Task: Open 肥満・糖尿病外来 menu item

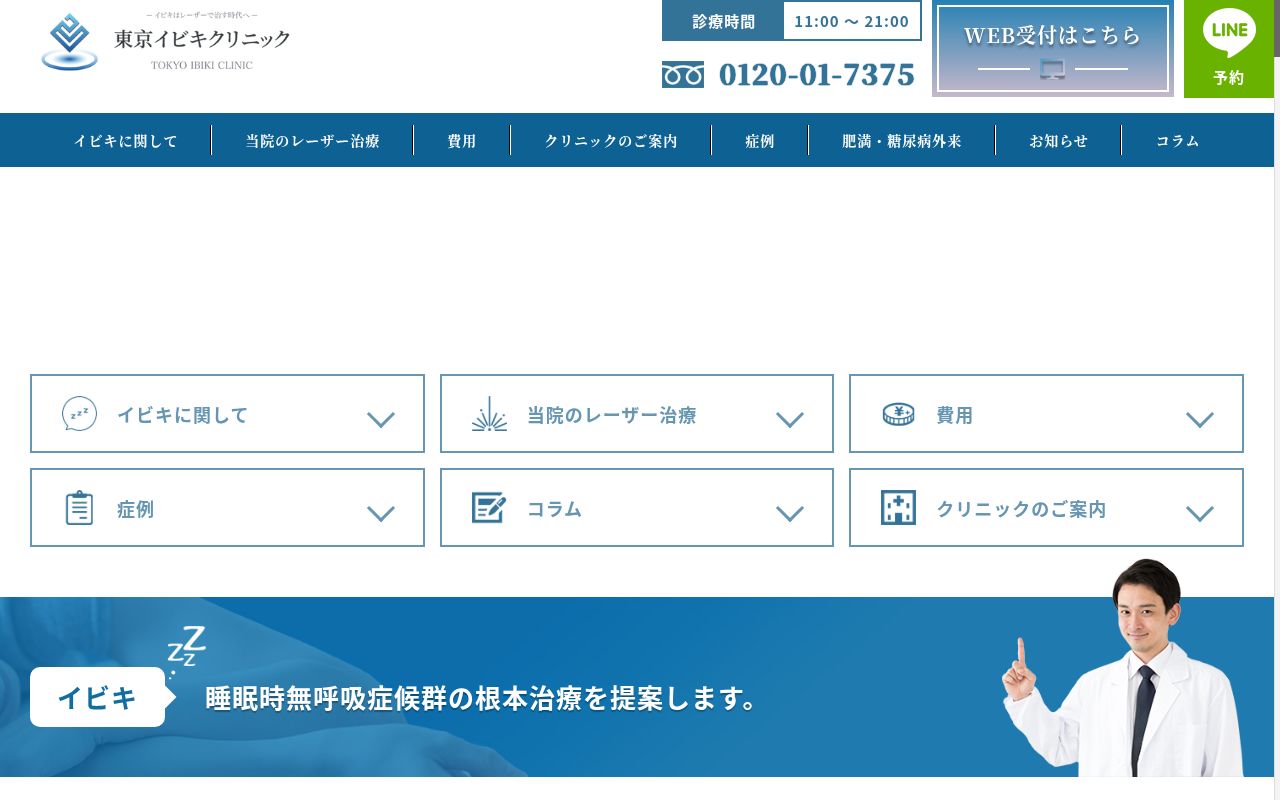Action: [902, 141]
